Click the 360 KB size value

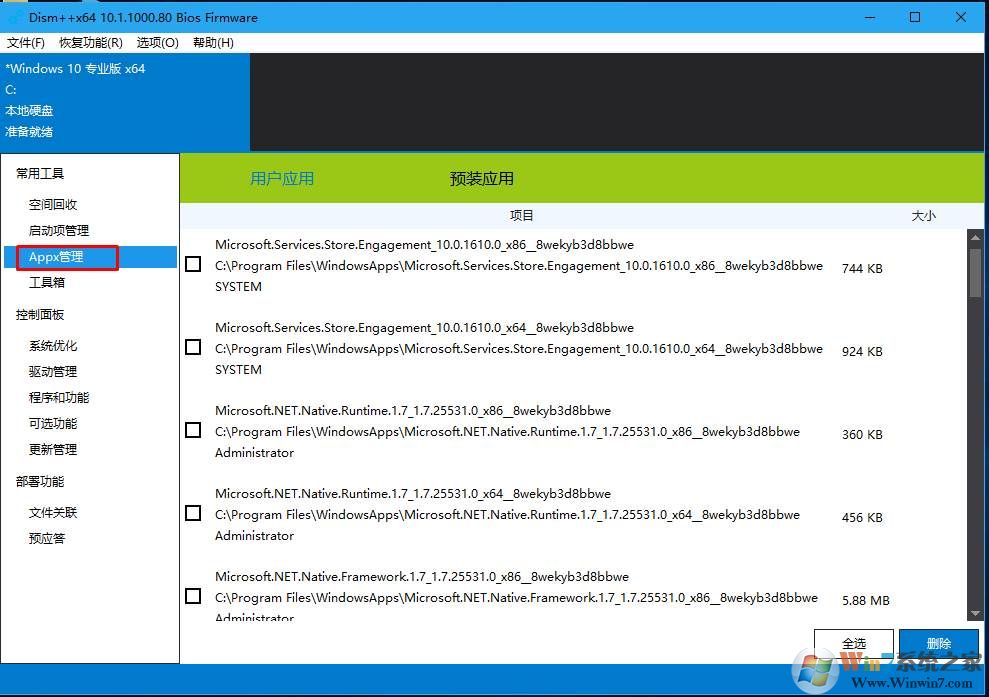click(862, 435)
